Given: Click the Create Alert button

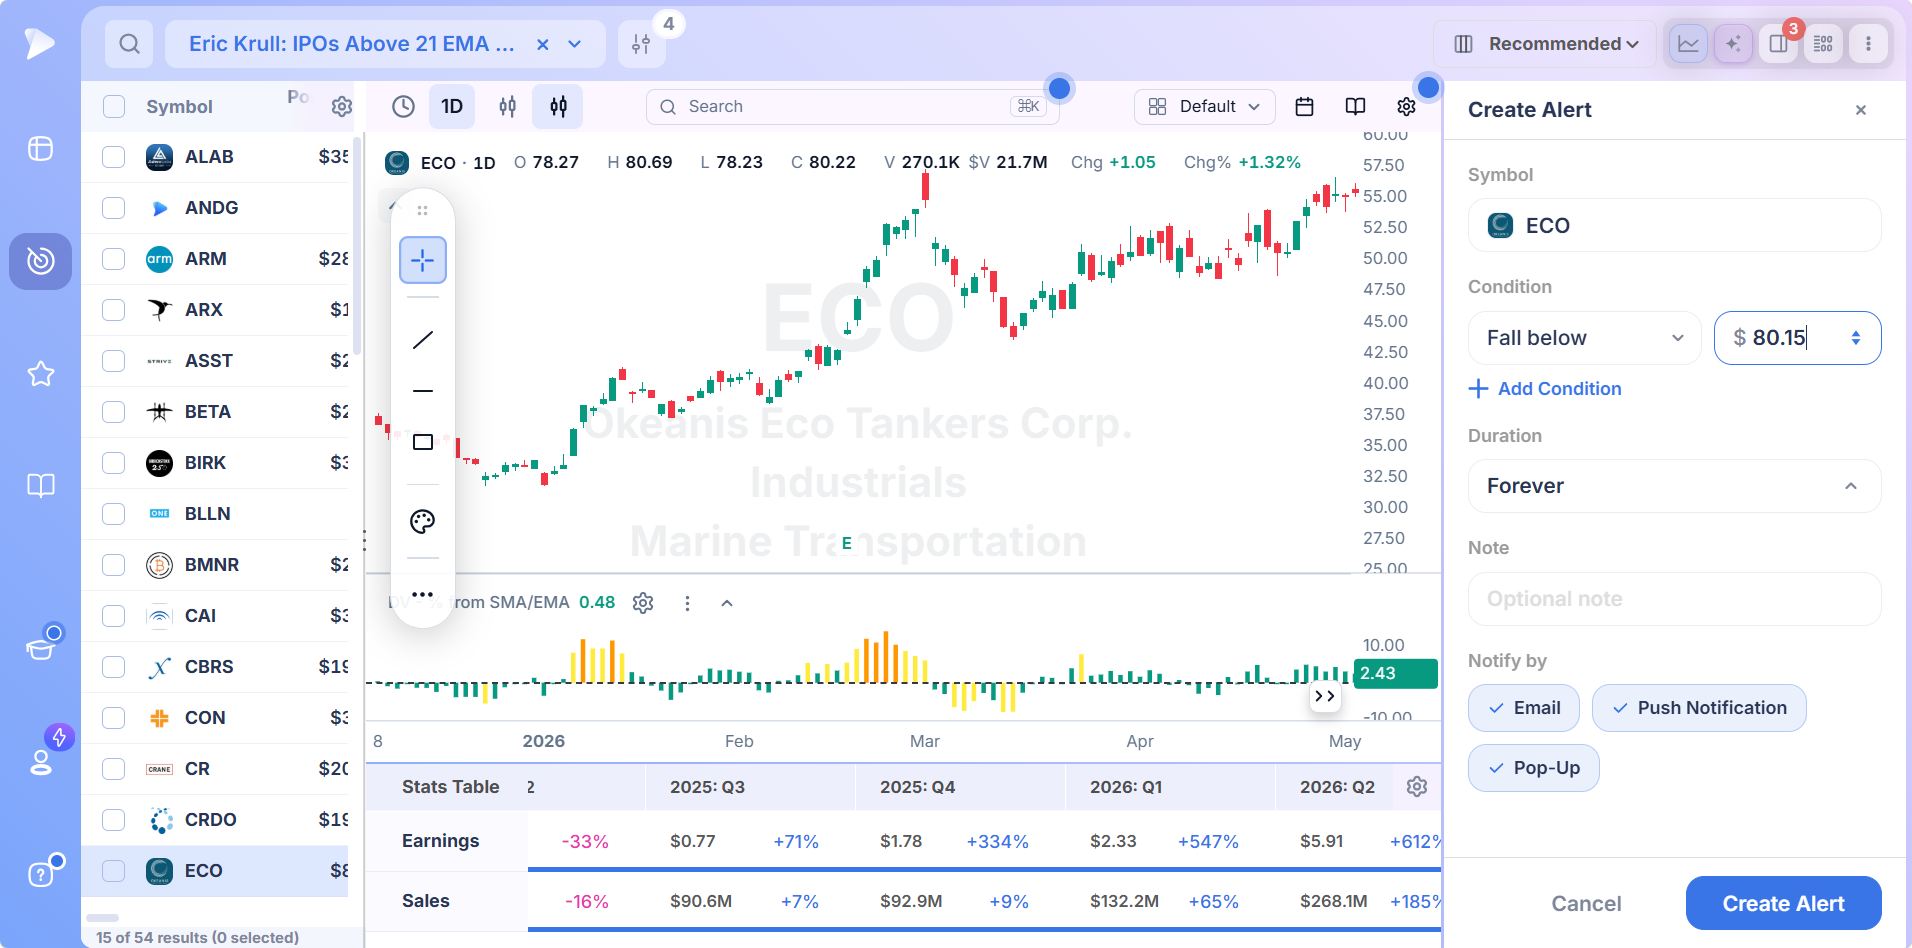Looking at the screenshot, I should pos(1783,904).
